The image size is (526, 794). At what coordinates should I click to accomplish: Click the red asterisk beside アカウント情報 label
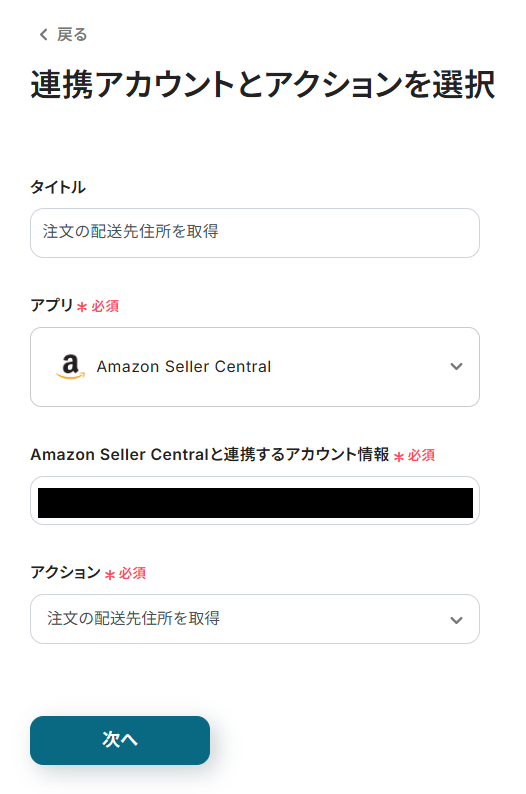[399, 456]
